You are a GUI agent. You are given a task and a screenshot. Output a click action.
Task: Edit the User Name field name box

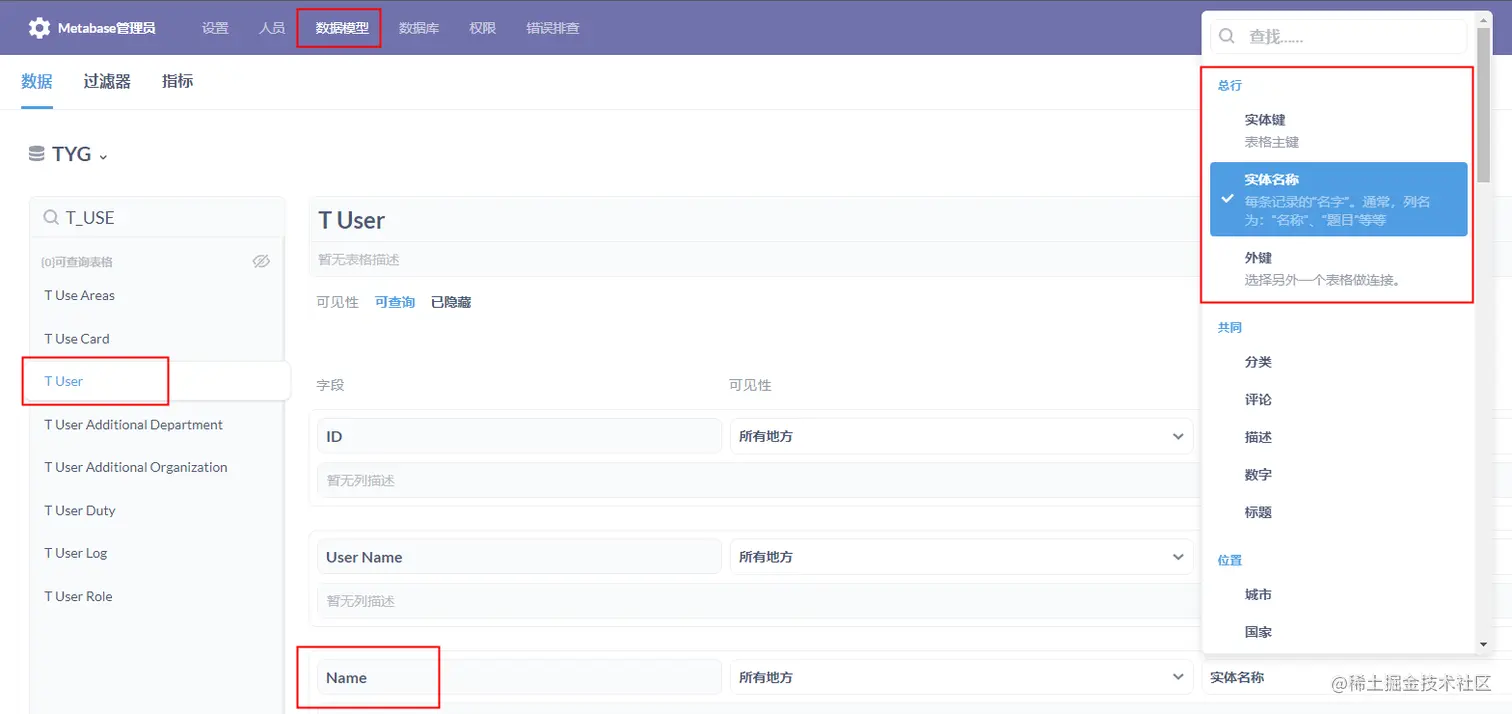click(x=519, y=557)
